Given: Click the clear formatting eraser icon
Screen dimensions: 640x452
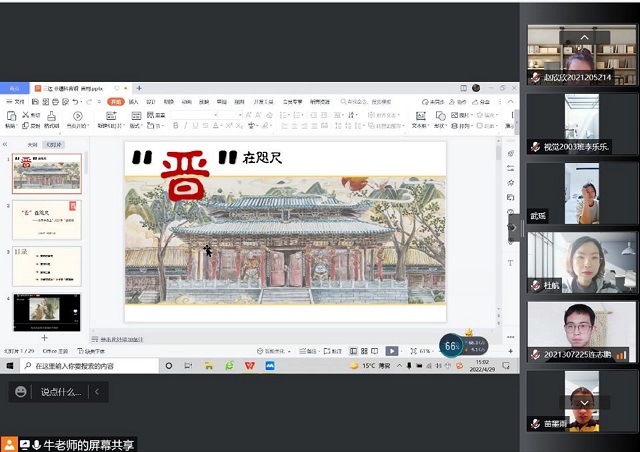Looking at the screenshot, I should (x=269, y=115).
